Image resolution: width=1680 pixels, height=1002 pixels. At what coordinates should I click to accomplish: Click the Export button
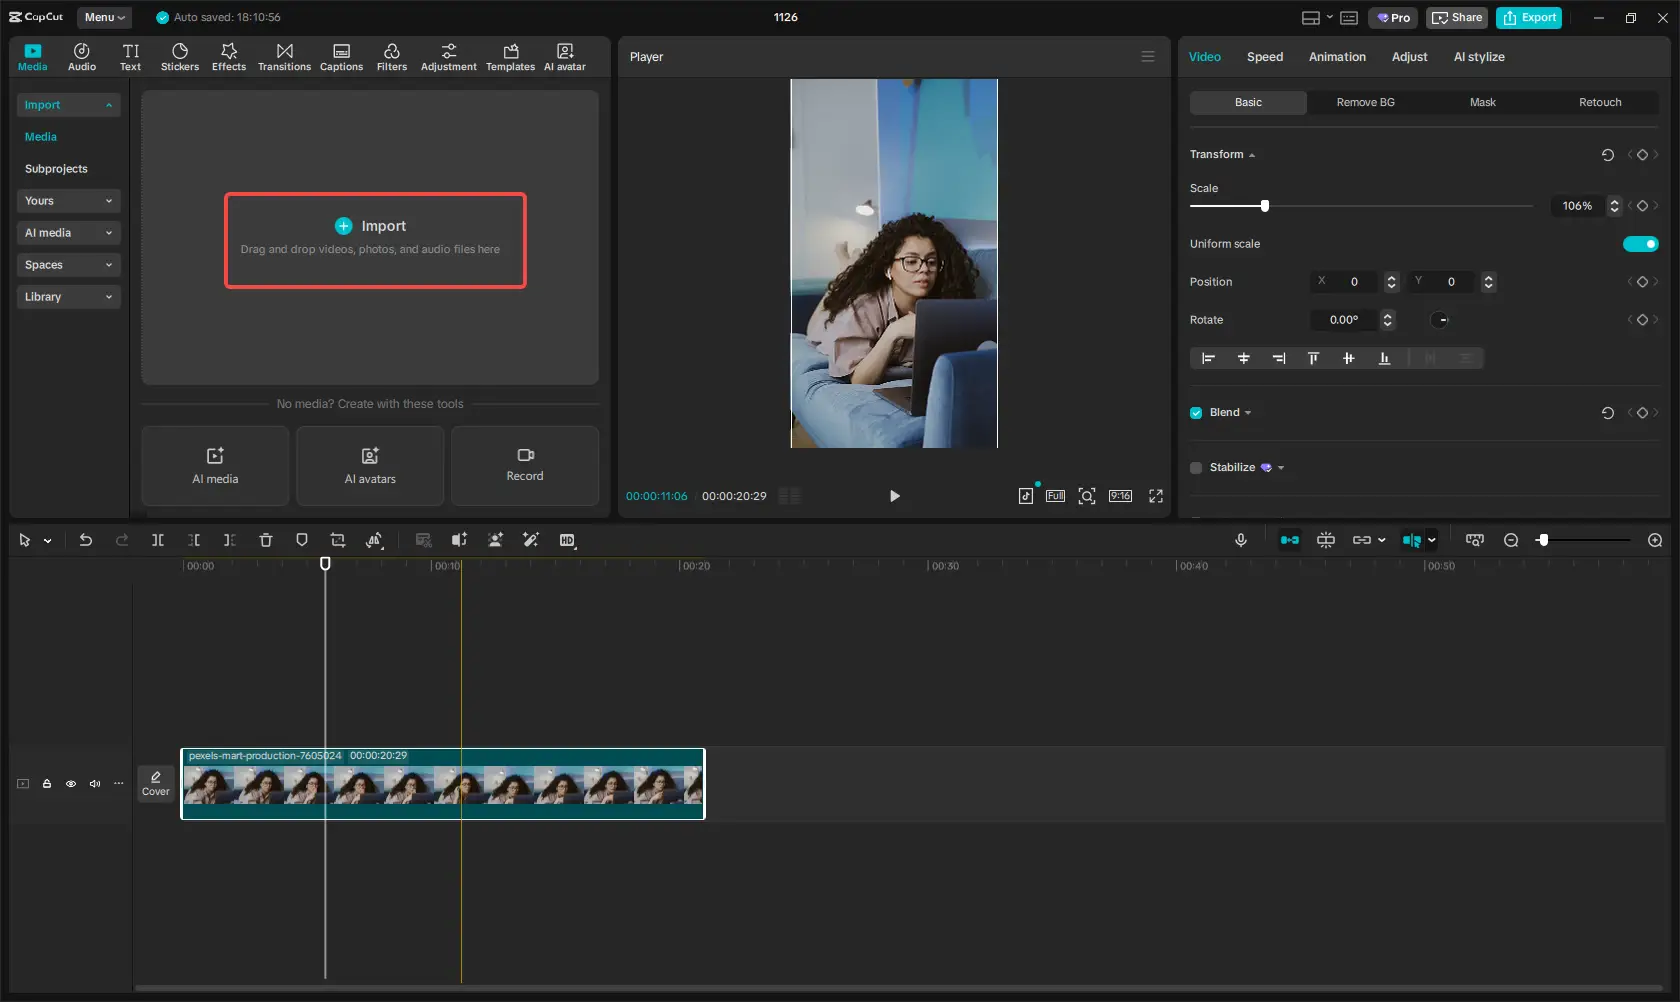(1528, 17)
